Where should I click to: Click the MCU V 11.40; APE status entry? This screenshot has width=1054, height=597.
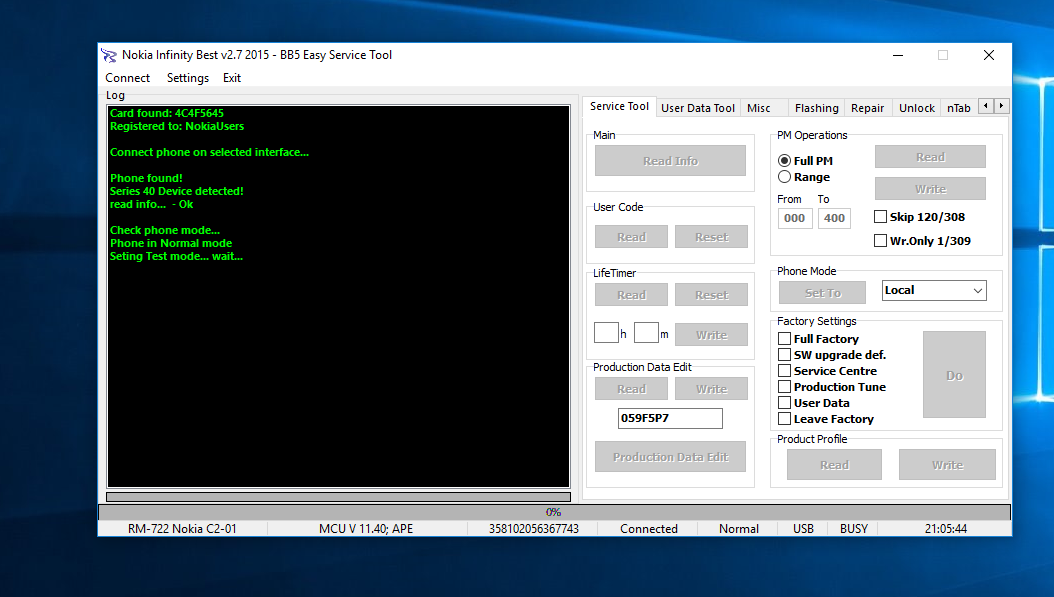pos(366,528)
